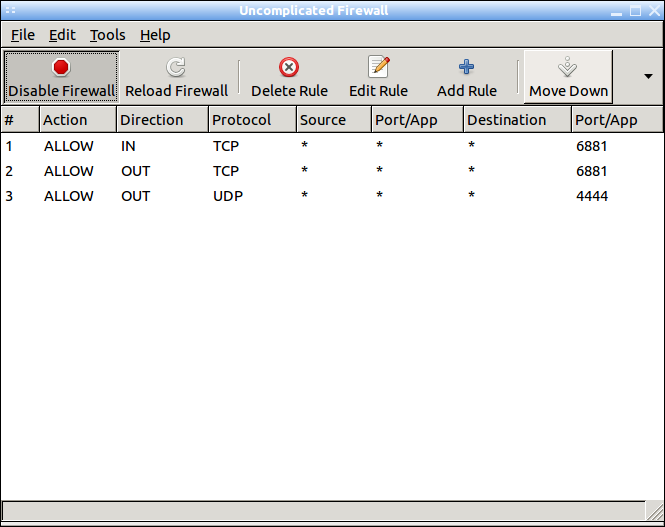Sort by the Action column header
665x527 pixels.
[78, 120]
